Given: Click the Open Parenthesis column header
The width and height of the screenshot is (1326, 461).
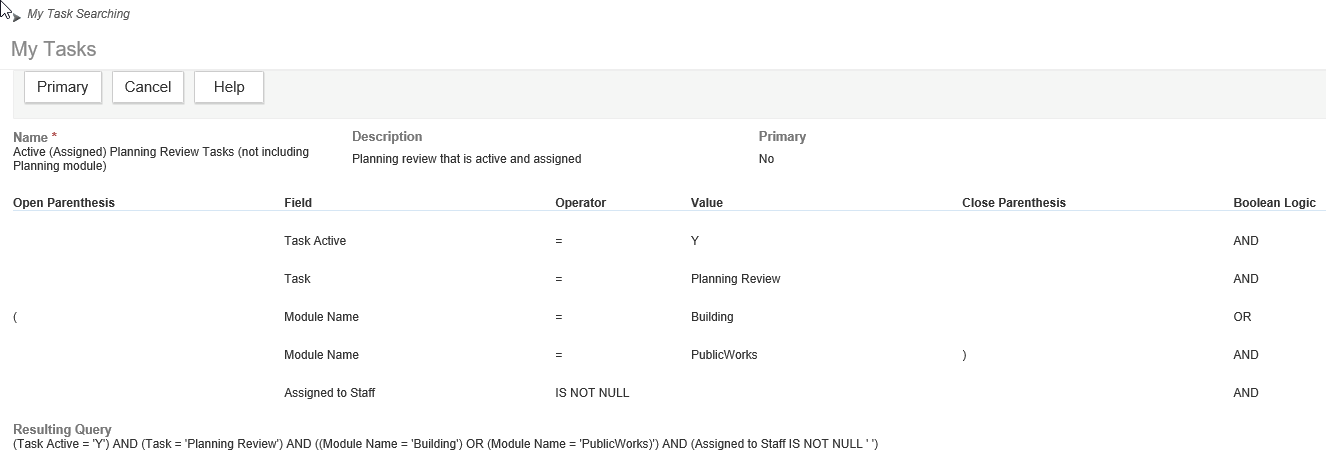Looking at the screenshot, I should tap(64, 203).
